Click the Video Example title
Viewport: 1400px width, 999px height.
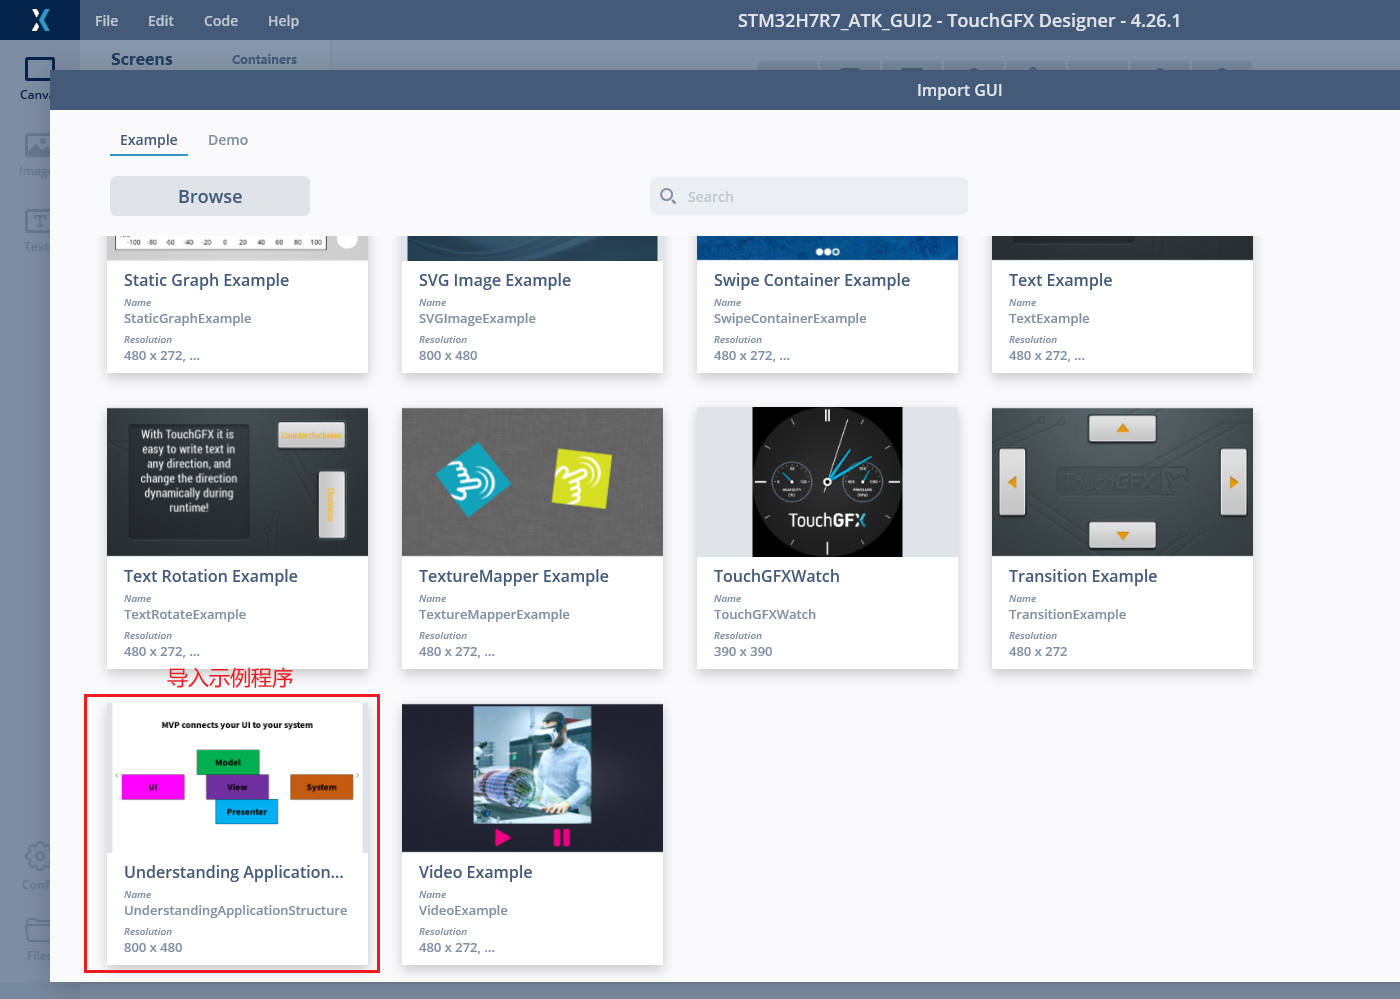[x=476, y=872]
